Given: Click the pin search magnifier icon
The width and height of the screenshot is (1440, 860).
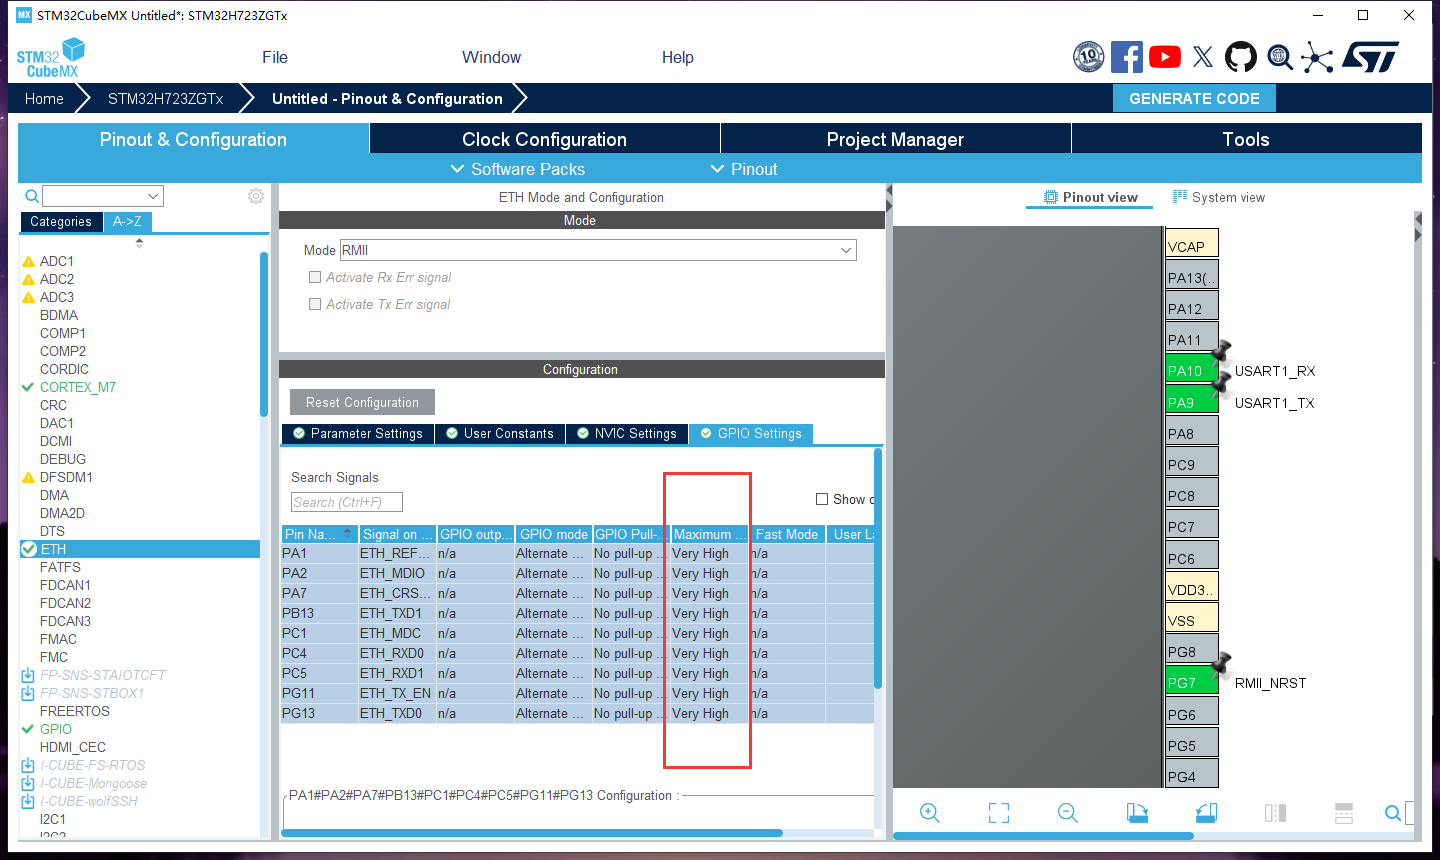Looking at the screenshot, I should 1392,813.
